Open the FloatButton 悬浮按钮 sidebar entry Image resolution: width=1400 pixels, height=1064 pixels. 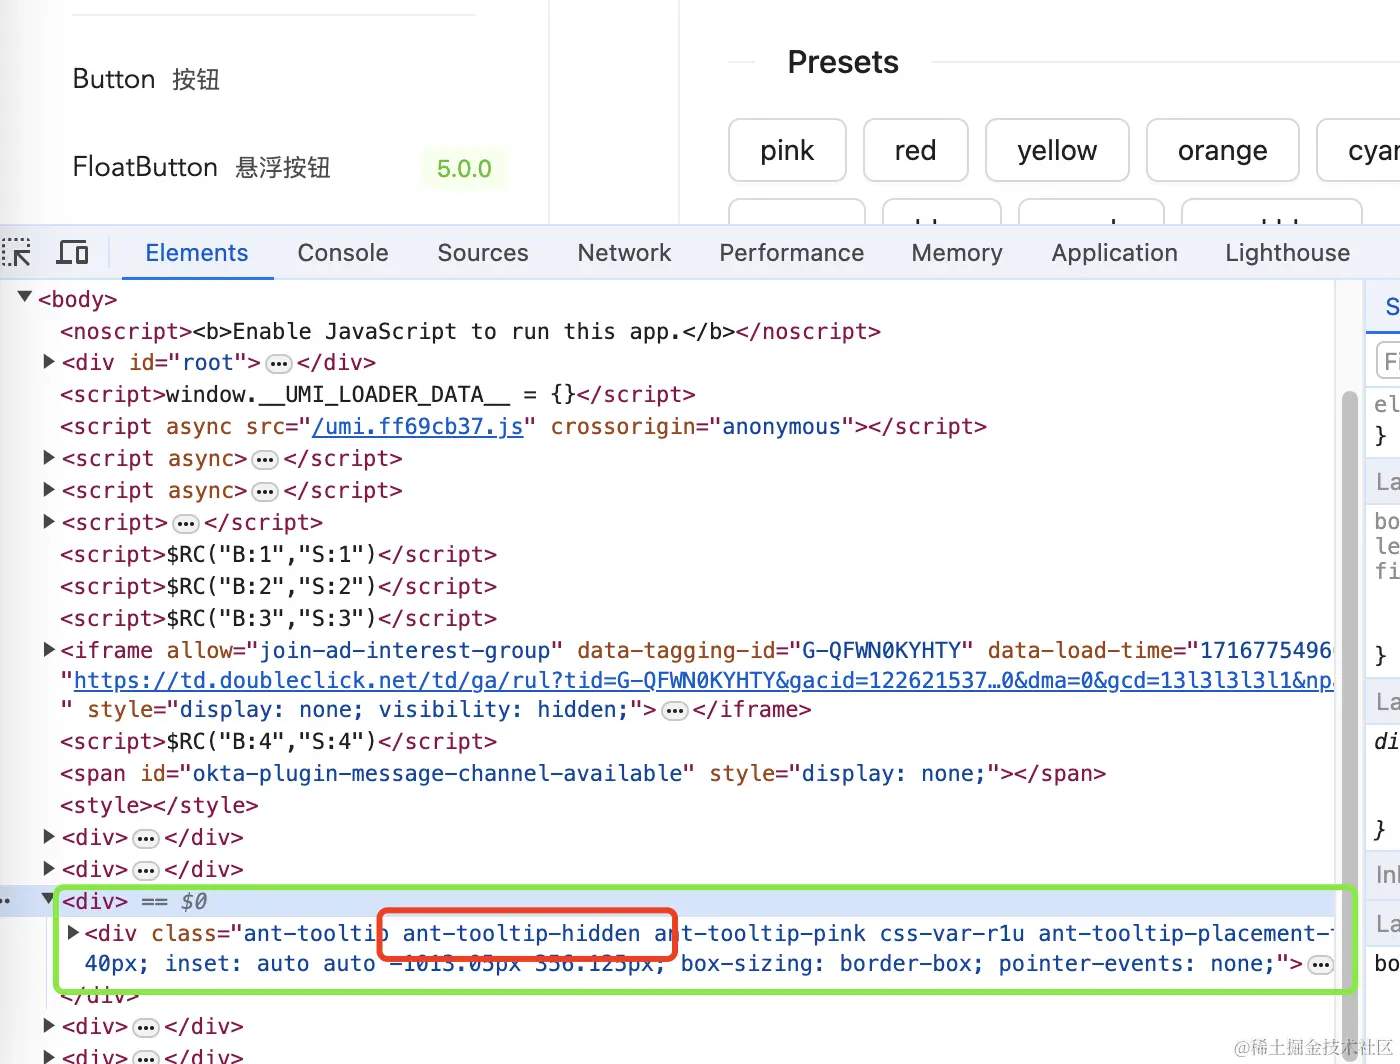pos(201,167)
